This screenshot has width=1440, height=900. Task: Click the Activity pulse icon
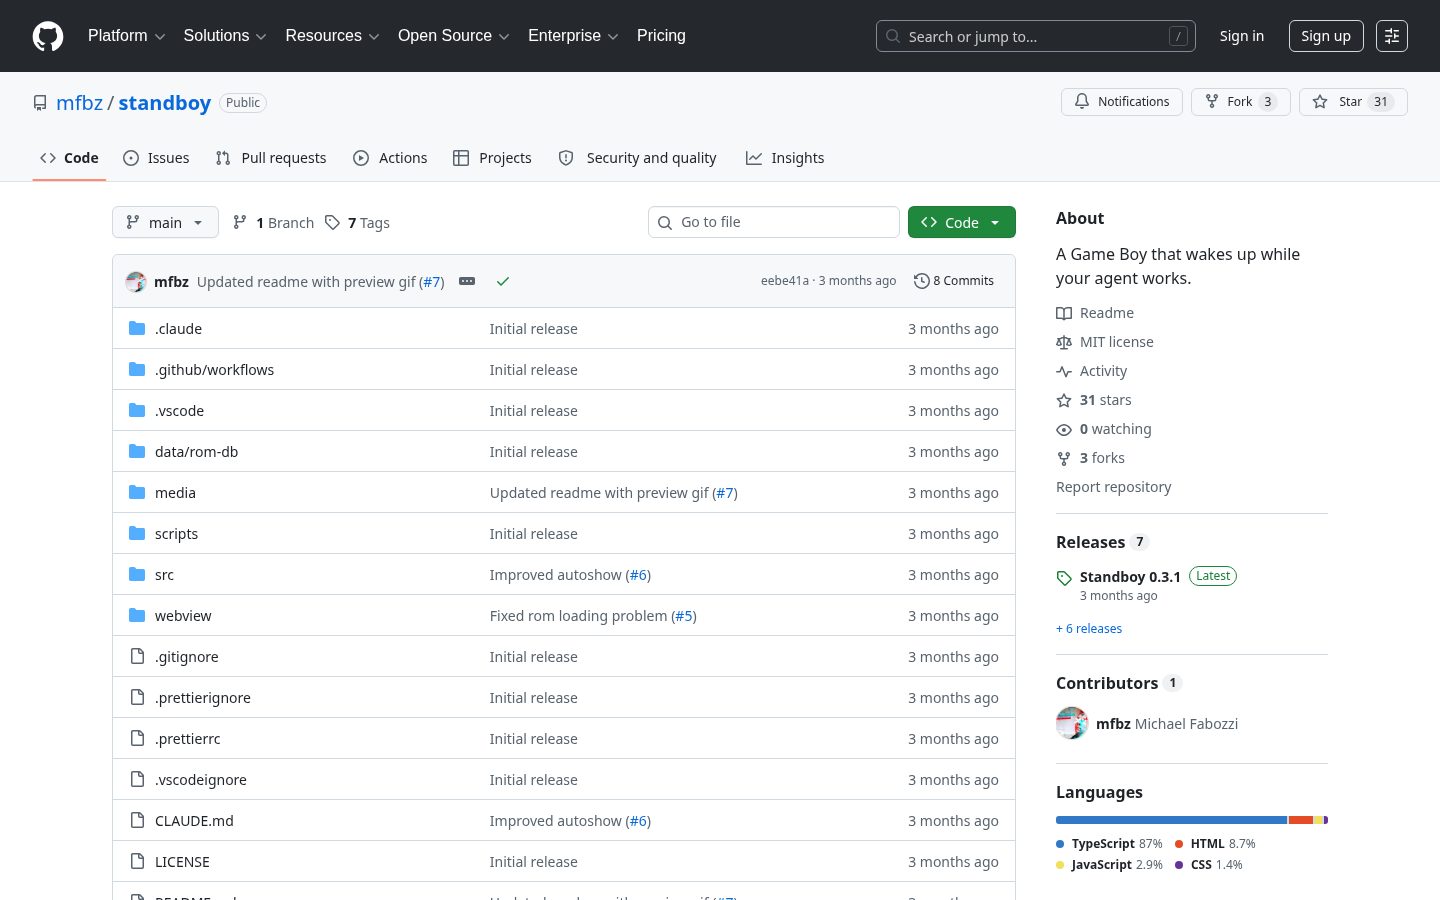click(x=1064, y=371)
